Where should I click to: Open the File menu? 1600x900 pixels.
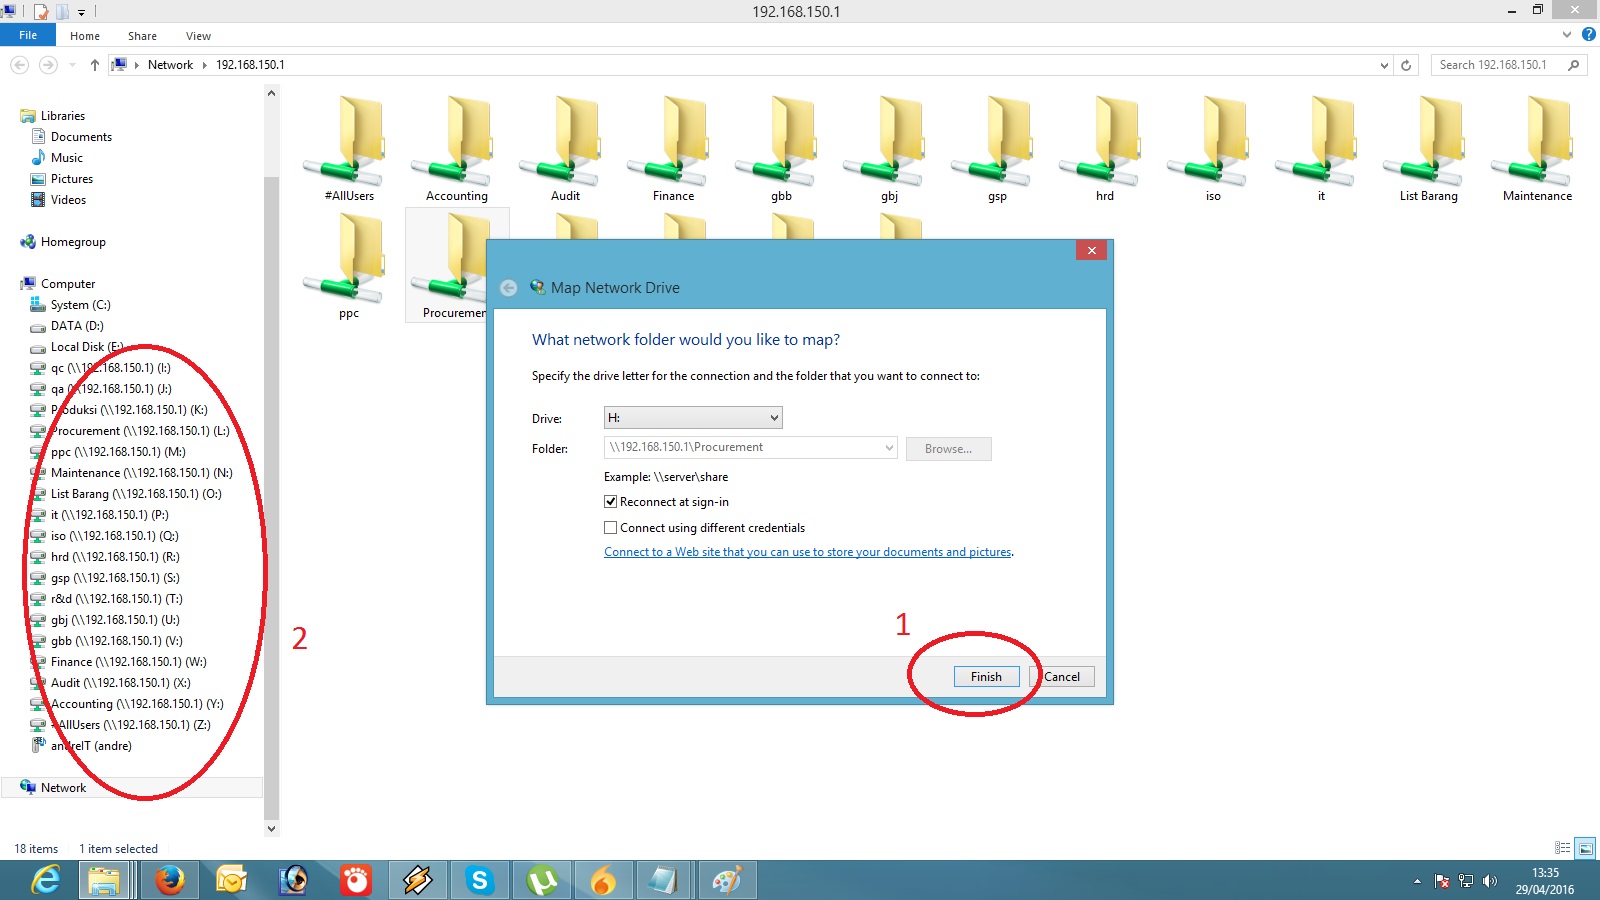point(27,35)
